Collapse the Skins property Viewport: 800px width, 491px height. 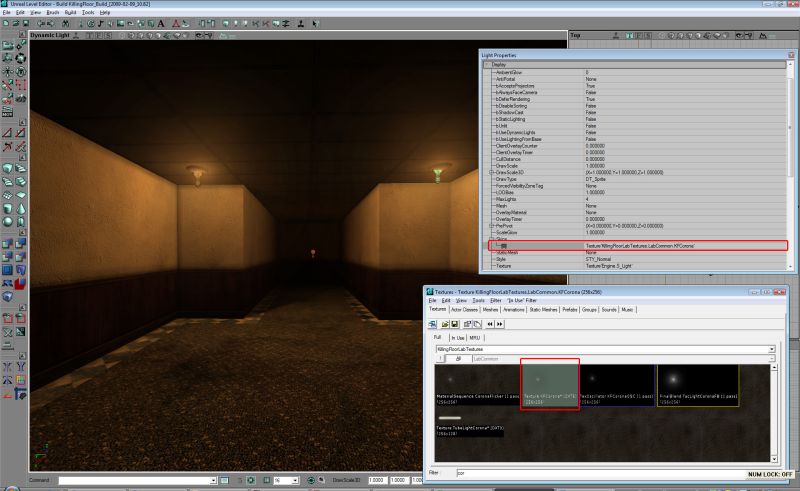click(x=492, y=239)
